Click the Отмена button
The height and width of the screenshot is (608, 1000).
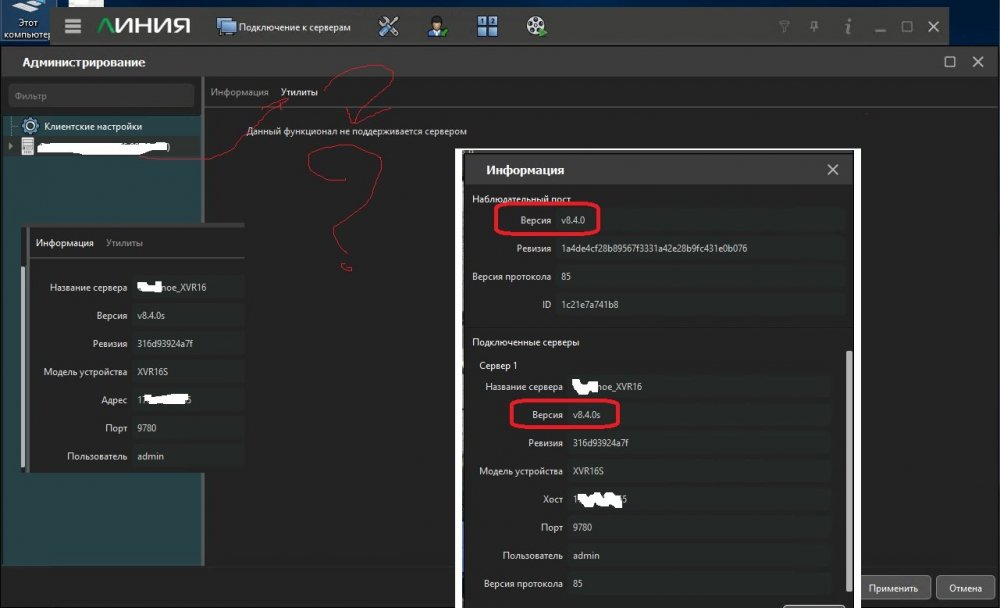pyautogui.click(x=965, y=588)
